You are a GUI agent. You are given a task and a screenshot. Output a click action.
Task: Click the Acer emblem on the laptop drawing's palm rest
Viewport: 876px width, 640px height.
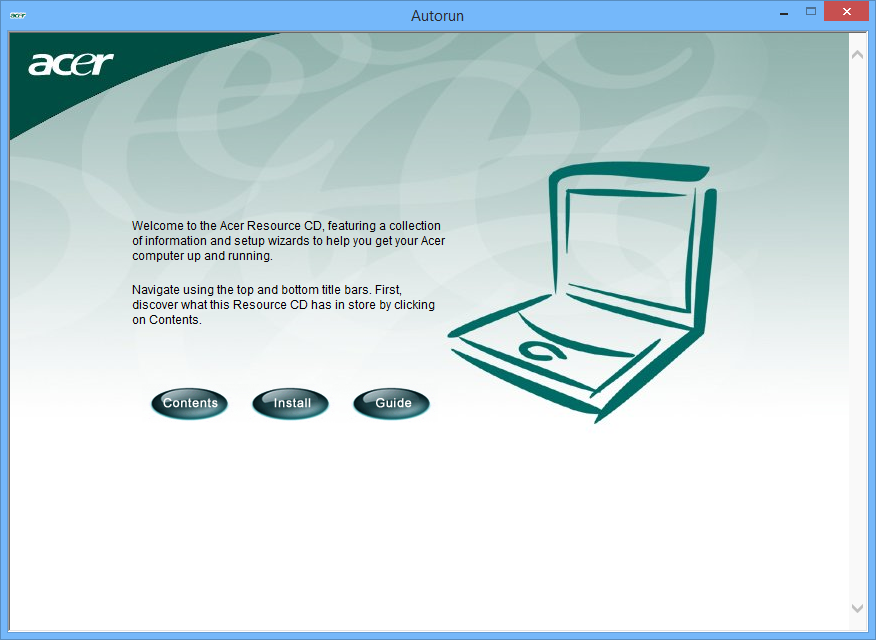(542, 349)
